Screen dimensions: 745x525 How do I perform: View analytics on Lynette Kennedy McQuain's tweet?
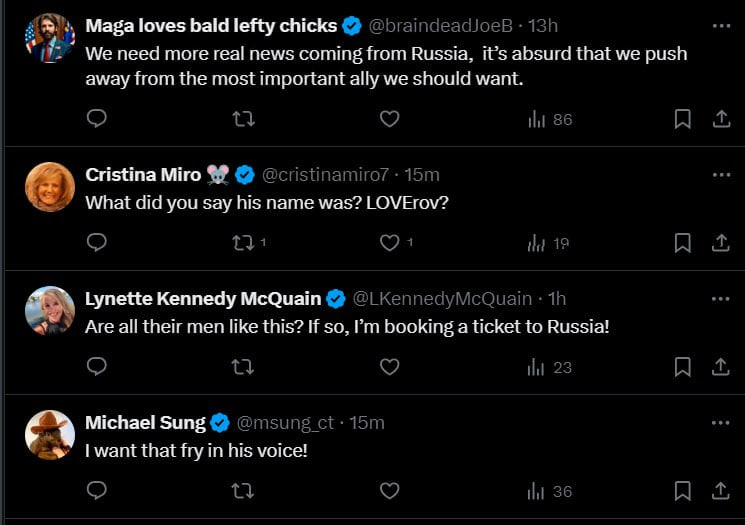pyautogui.click(x=549, y=367)
